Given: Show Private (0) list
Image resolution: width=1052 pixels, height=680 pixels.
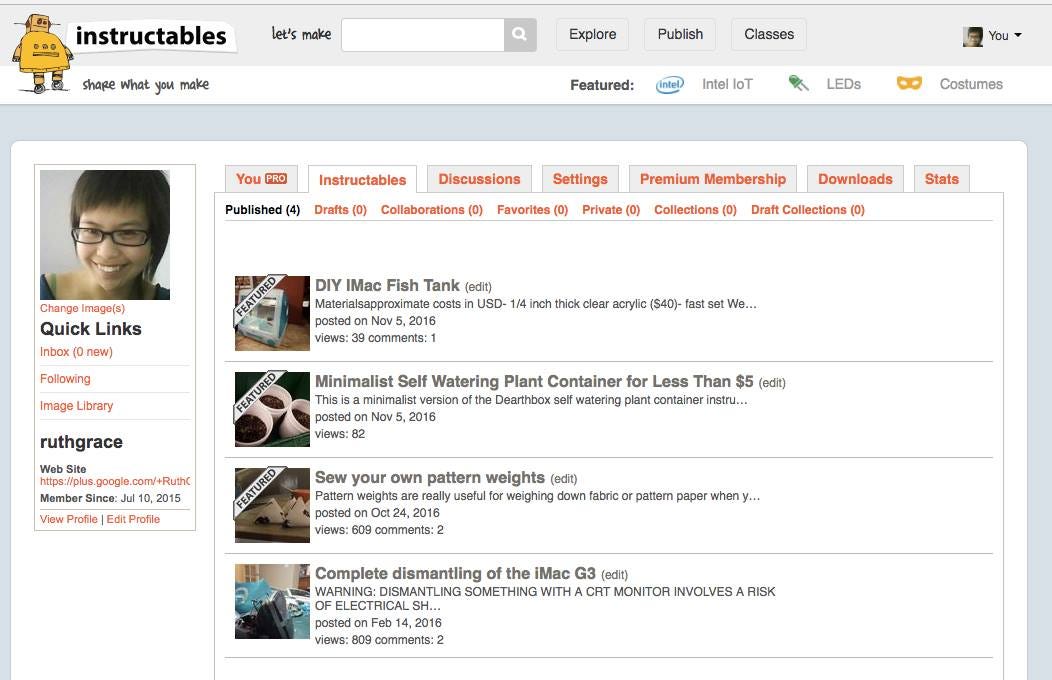Looking at the screenshot, I should [x=611, y=210].
